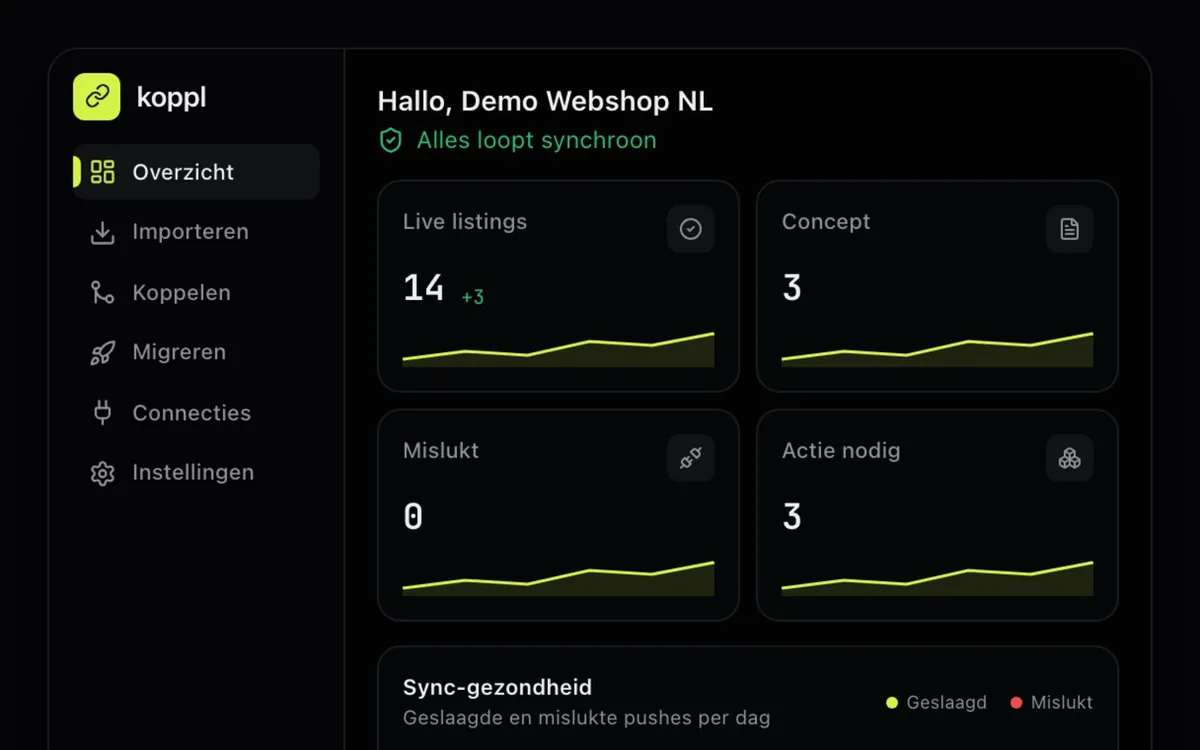Click the Koppelen branch icon
1200x750 pixels.
102,293
